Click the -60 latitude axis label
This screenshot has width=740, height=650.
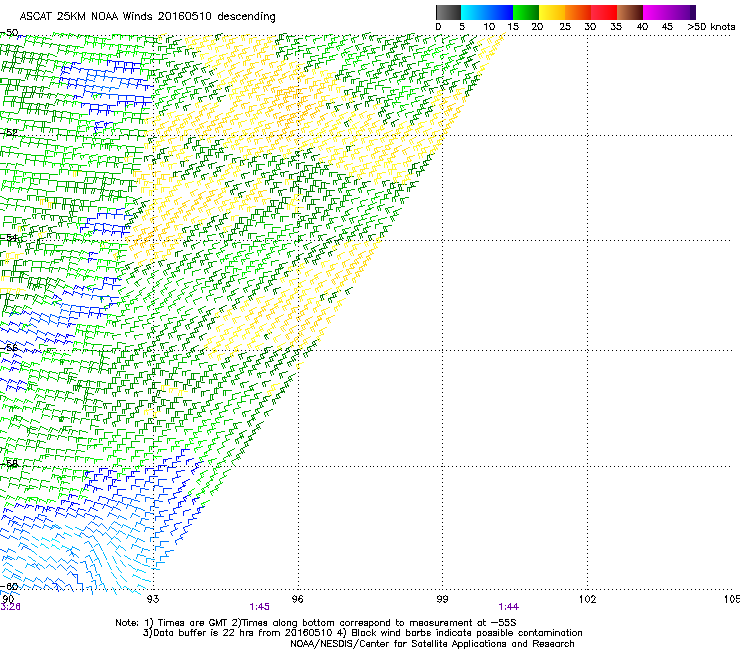pyautogui.click(x=9, y=586)
